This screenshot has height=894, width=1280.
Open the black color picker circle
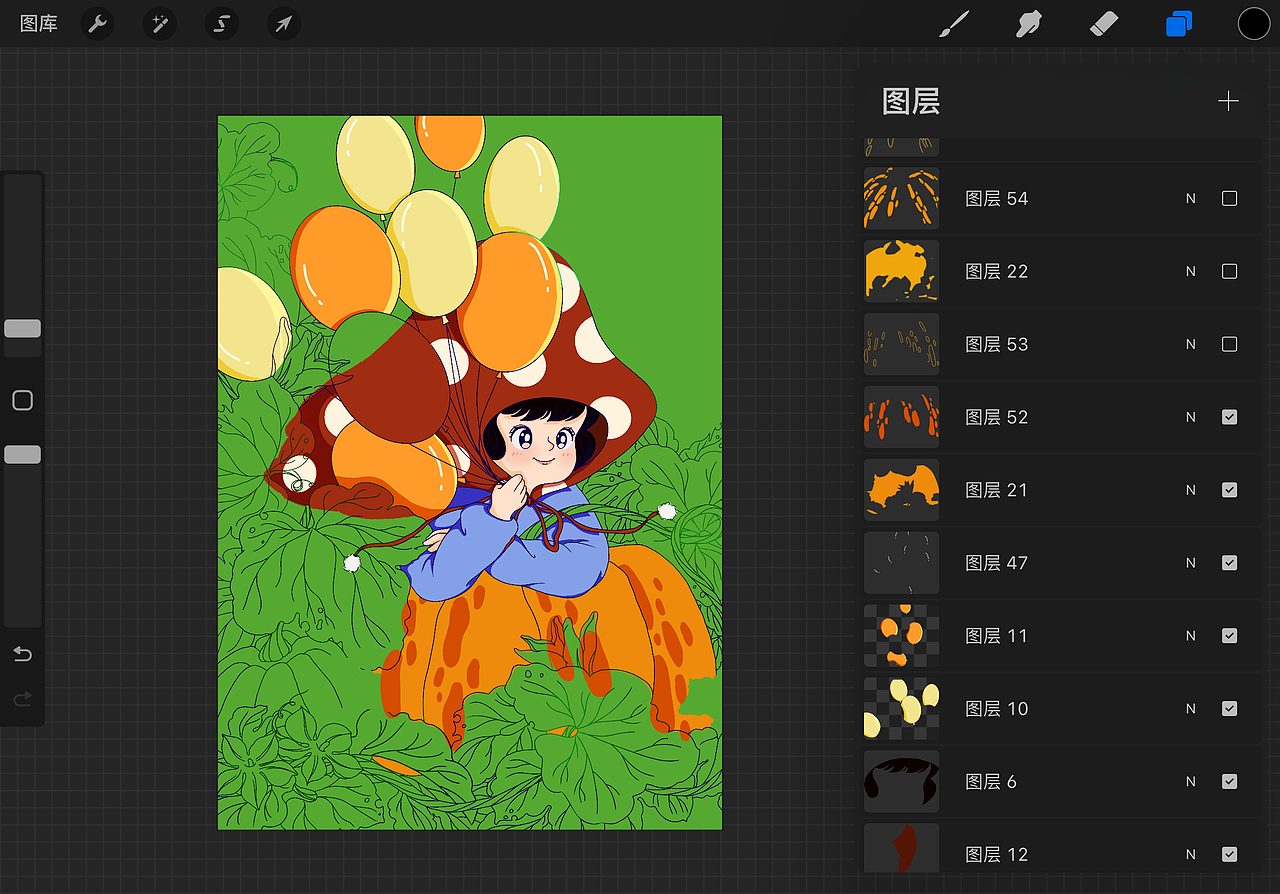[1254, 24]
